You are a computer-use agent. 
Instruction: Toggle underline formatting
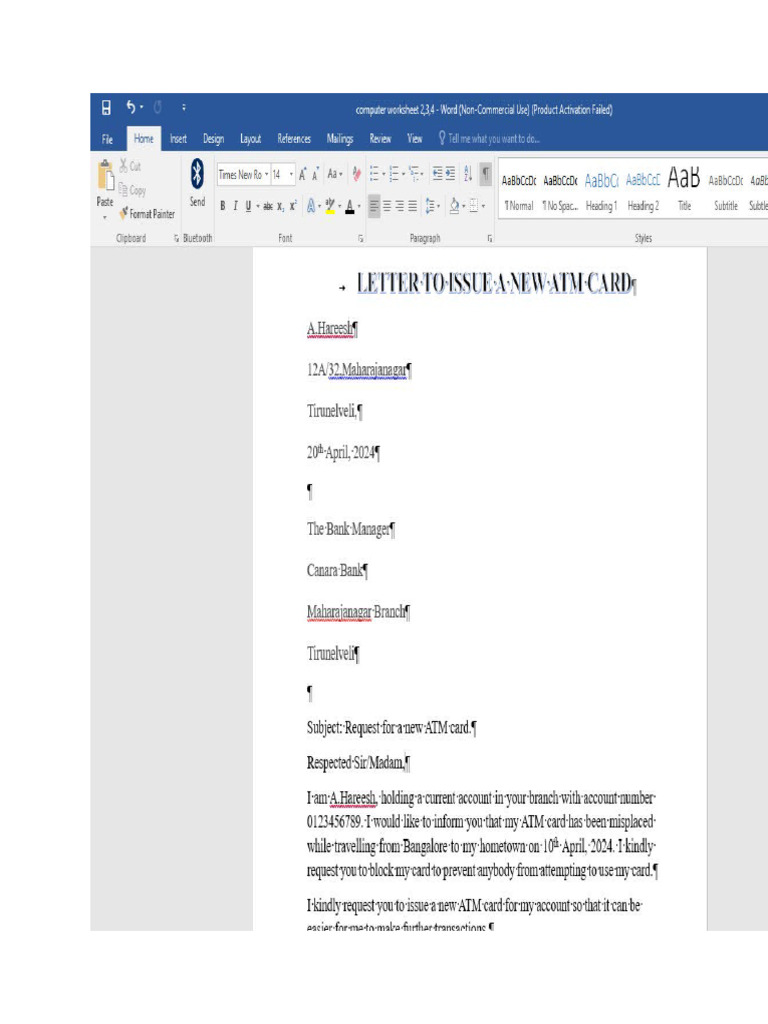[248, 206]
